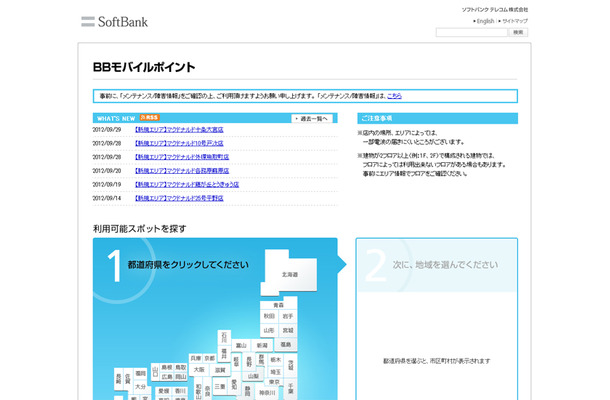Choose 長崎 prefecture tile

click(118, 379)
